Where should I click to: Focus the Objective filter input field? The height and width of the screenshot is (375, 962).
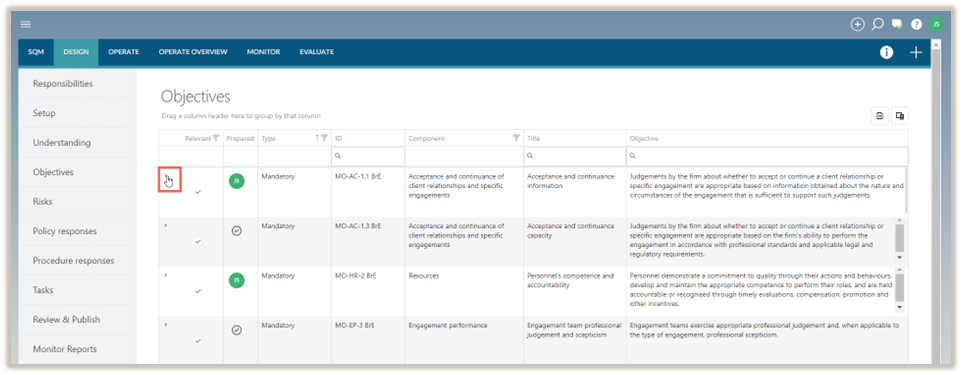pos(767,156)
